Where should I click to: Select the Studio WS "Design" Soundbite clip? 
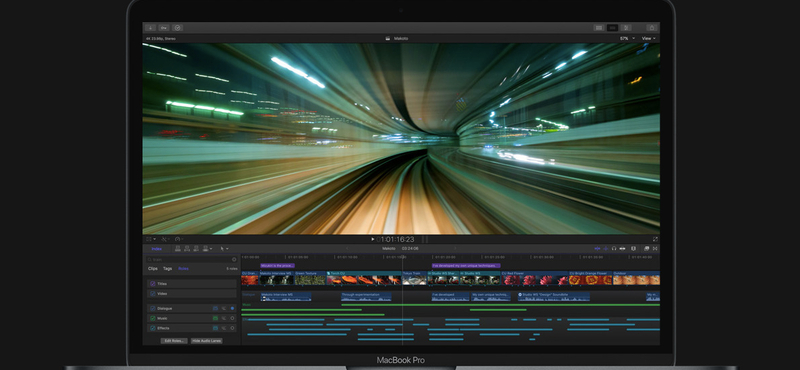click(x=554, y=297)
